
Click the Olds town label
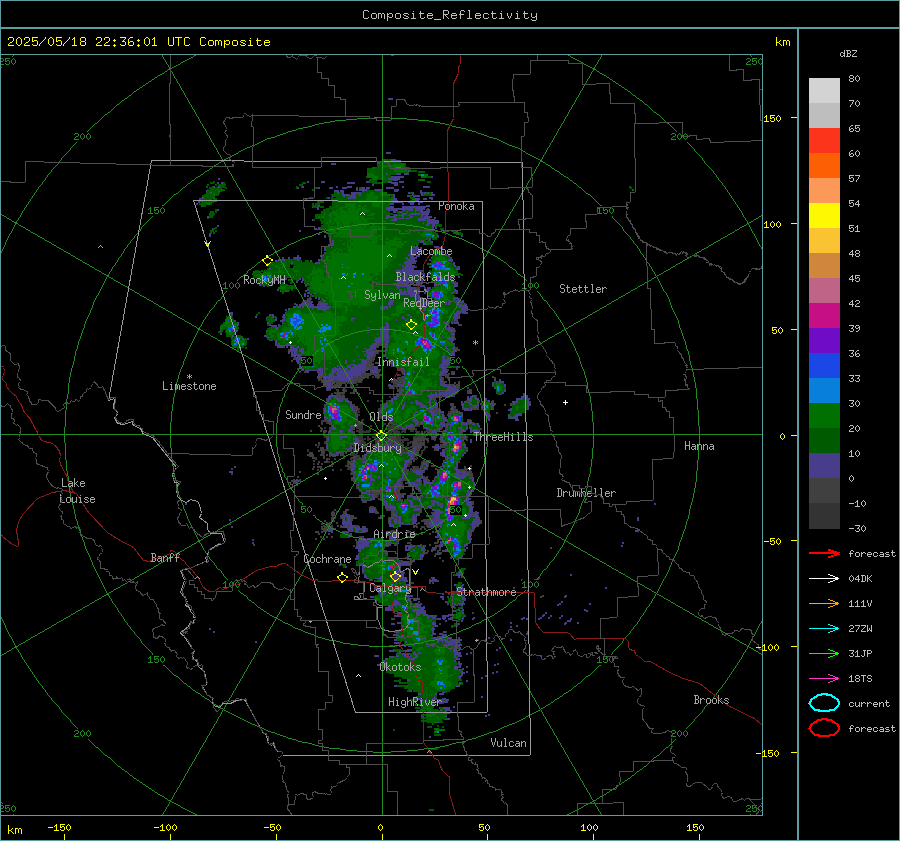coord(381,417)
